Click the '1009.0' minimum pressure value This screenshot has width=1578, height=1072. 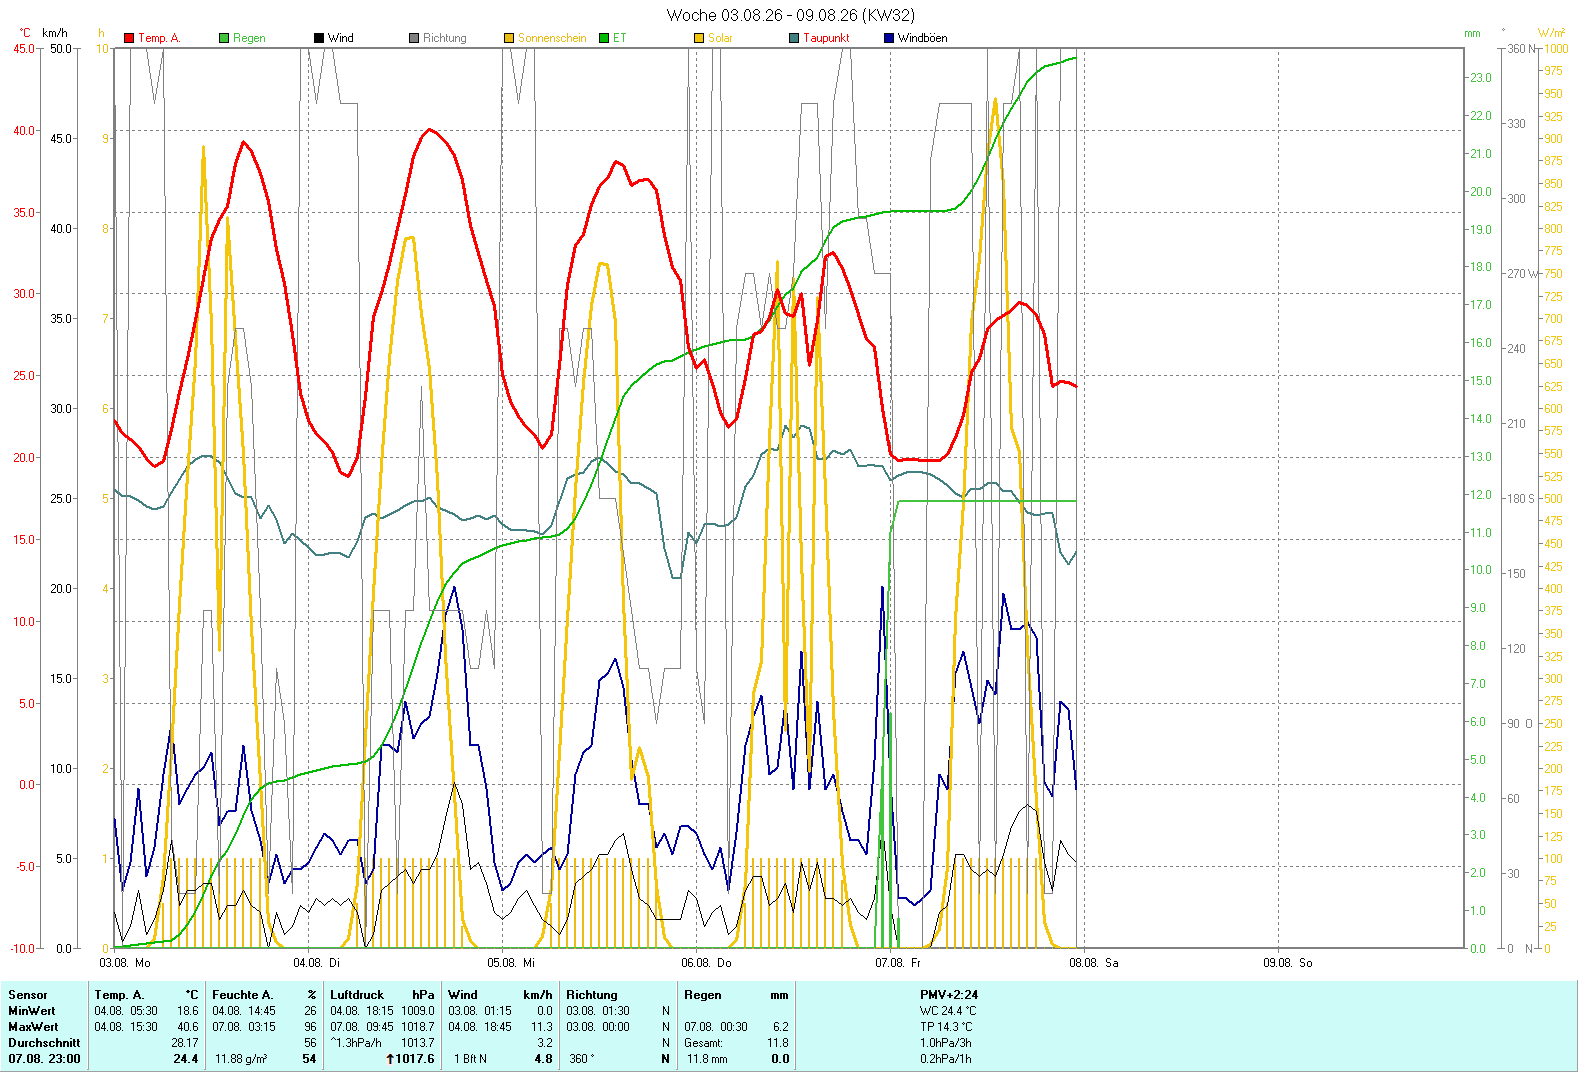418,1011
